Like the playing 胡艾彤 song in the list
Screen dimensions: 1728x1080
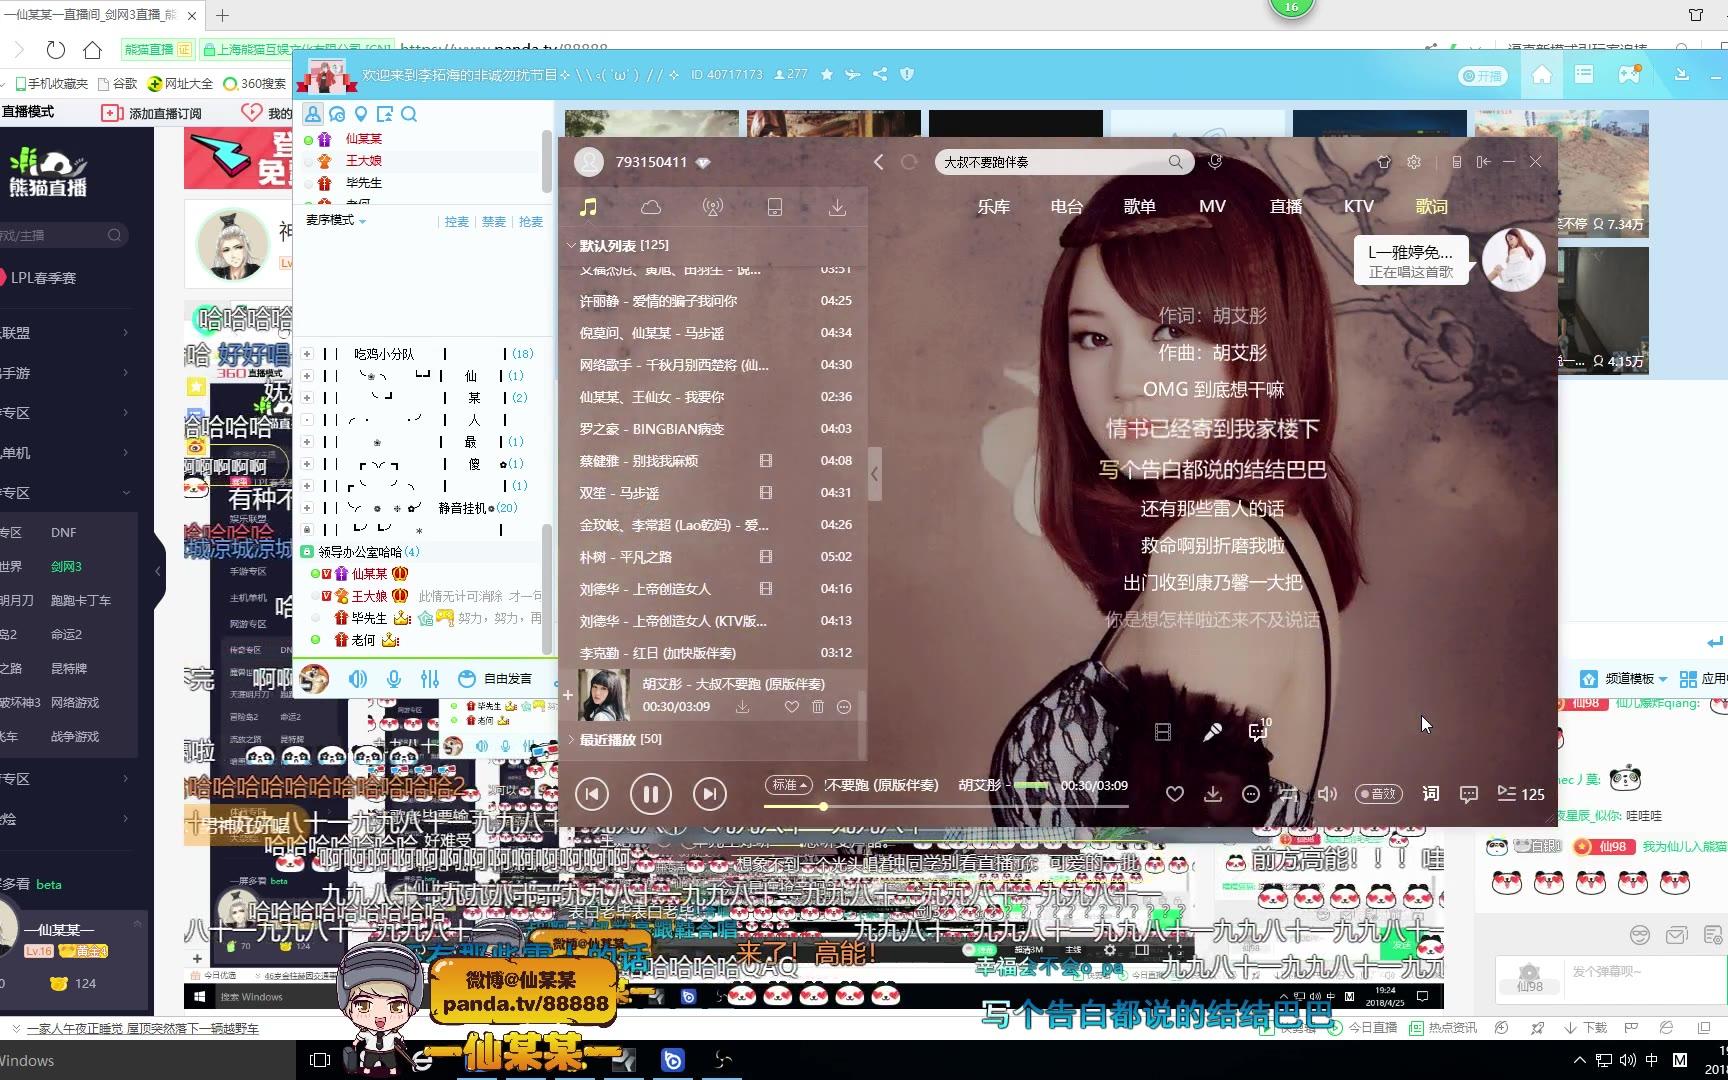point(792,707)
